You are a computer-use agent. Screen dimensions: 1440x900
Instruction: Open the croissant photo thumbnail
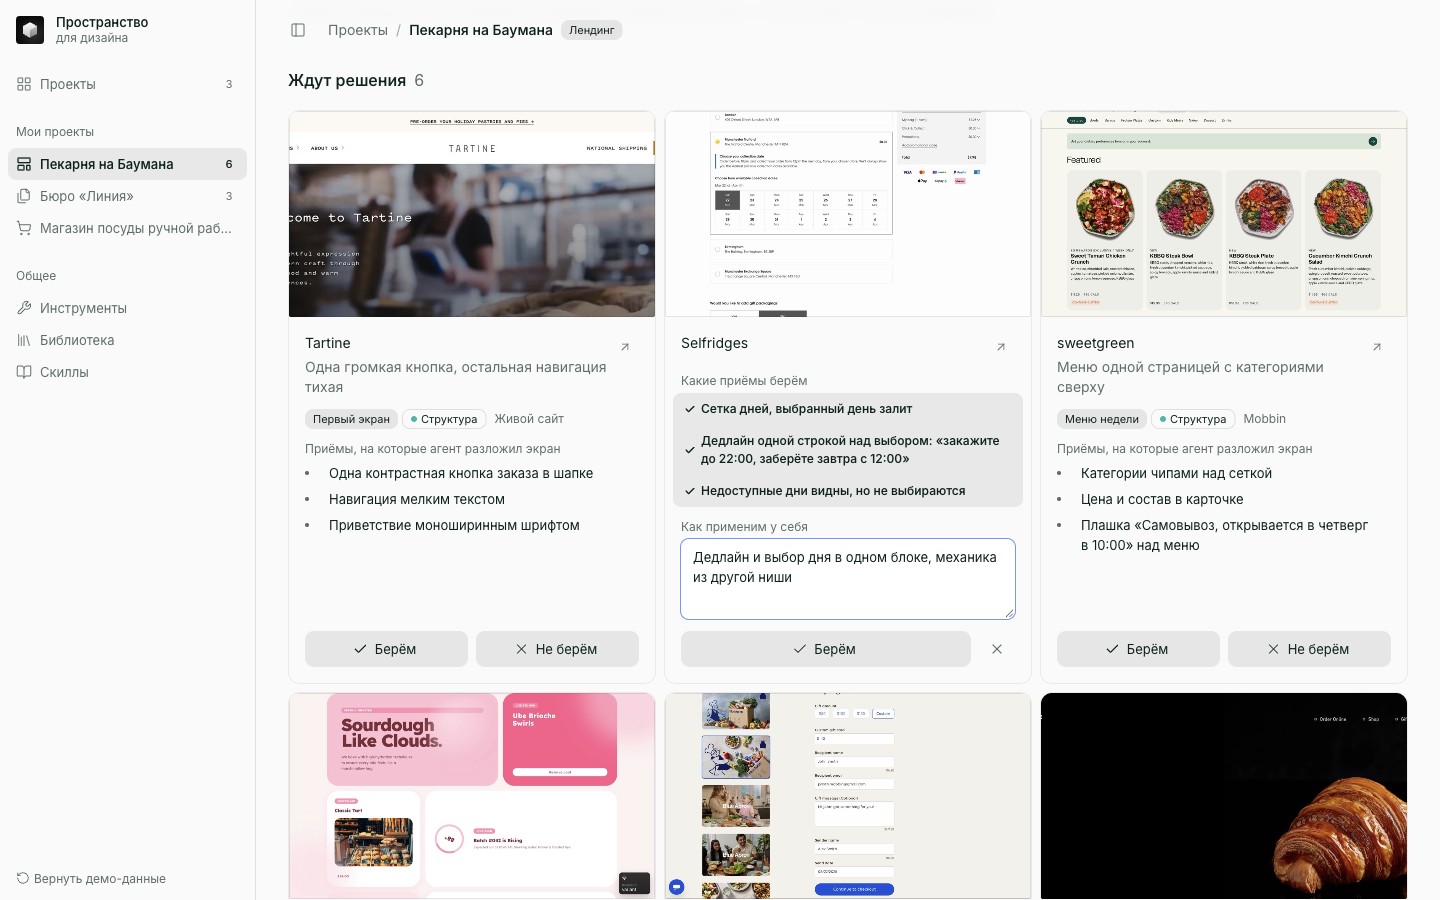(x=1224, y=796)
